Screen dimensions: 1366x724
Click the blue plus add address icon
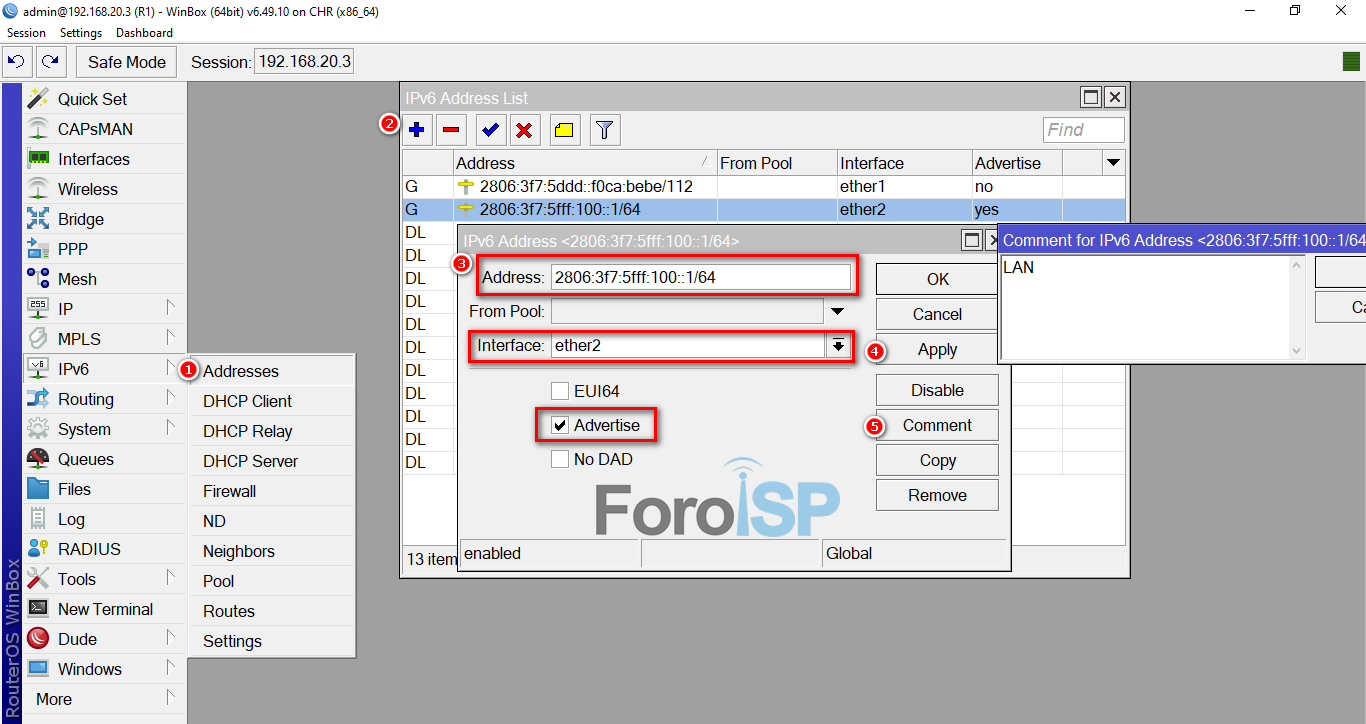point(418,129)
